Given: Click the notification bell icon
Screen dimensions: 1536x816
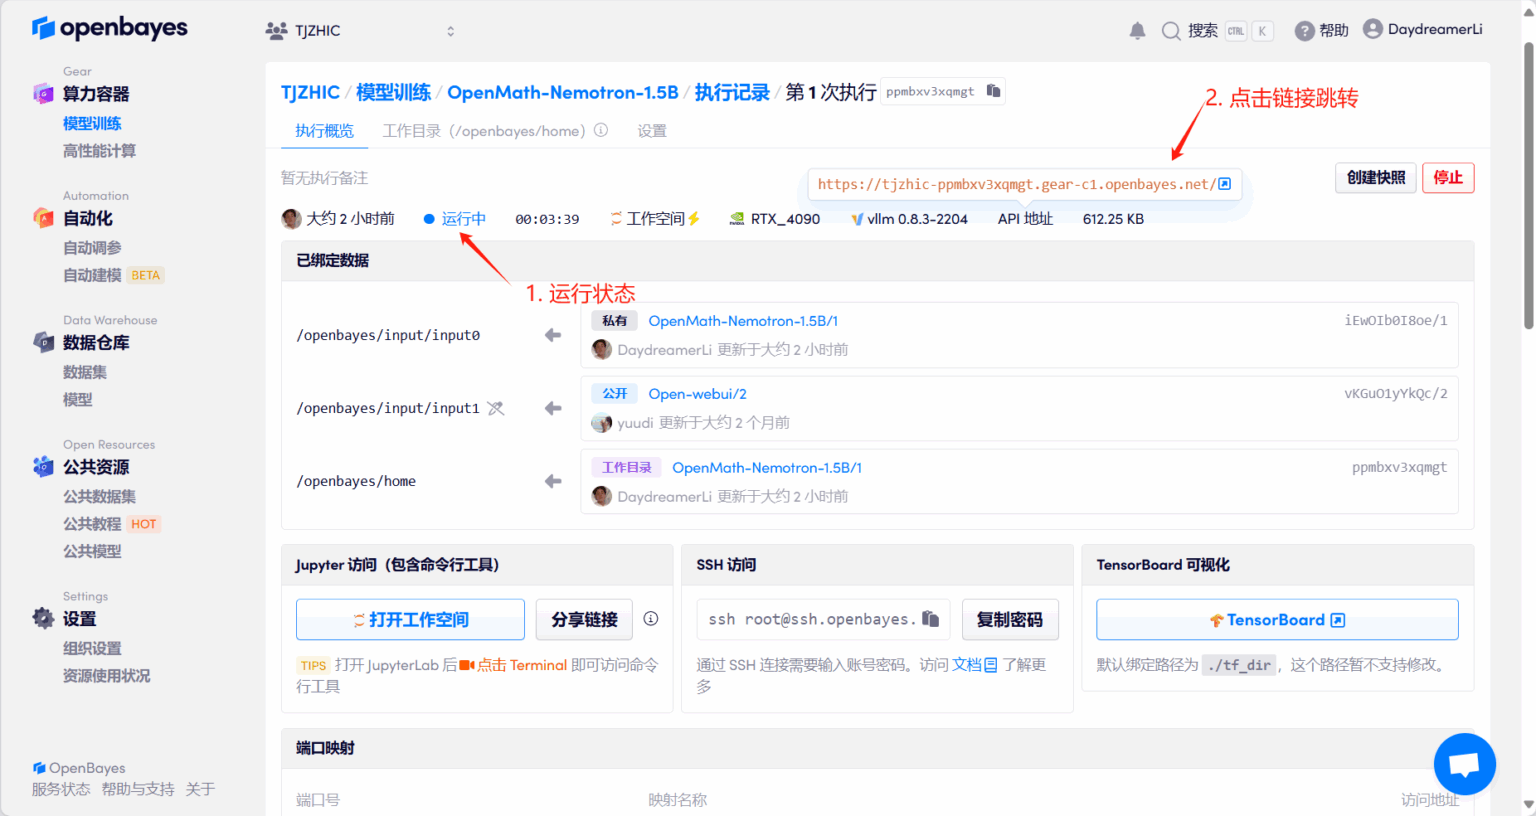Looking at the screenshot, I should point(1137,30).
